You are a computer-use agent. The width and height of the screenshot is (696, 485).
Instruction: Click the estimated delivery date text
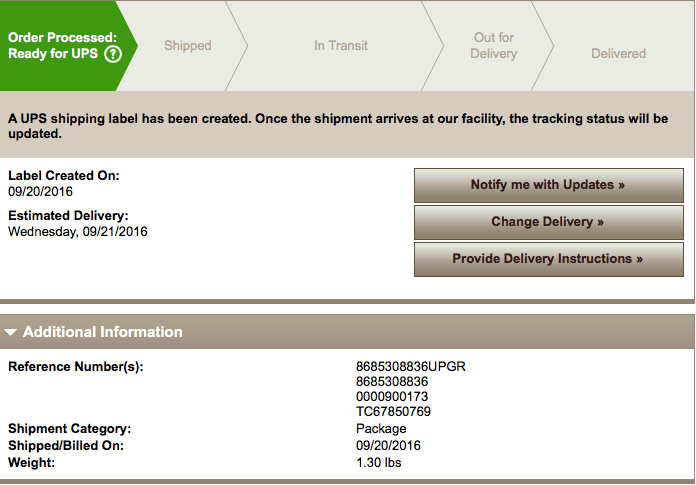pos(78,232)
